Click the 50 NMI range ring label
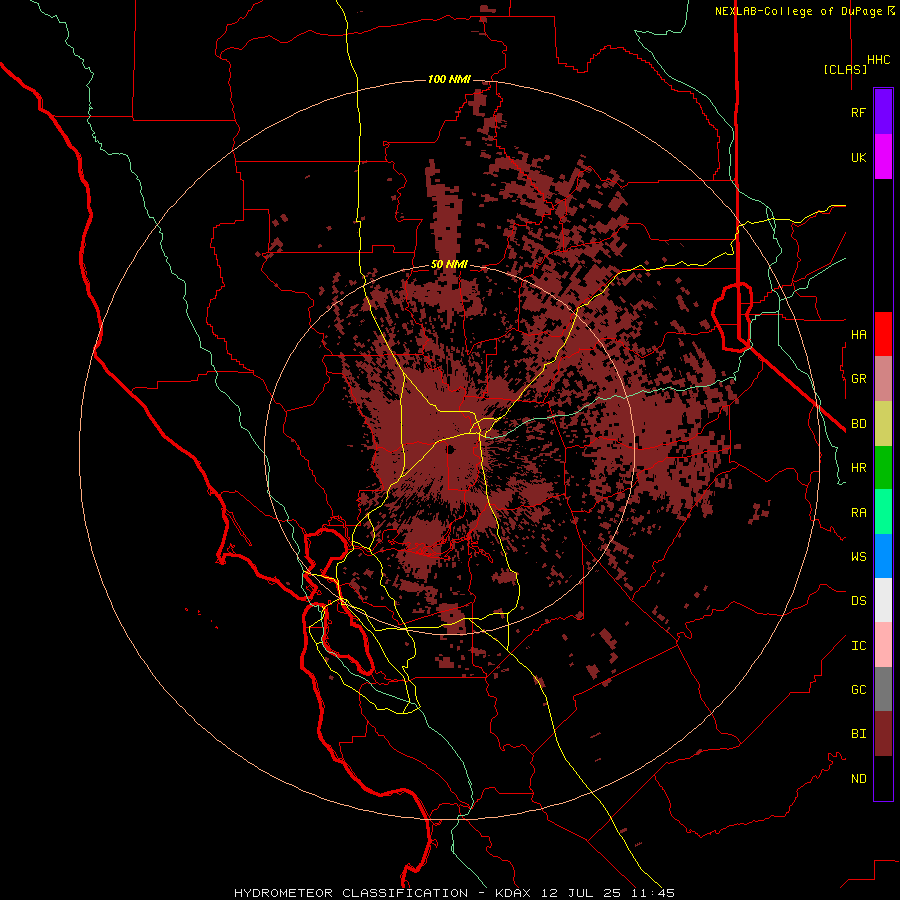Image resolution: width=900 pixels, height=900 pixels. pos(449,264)
